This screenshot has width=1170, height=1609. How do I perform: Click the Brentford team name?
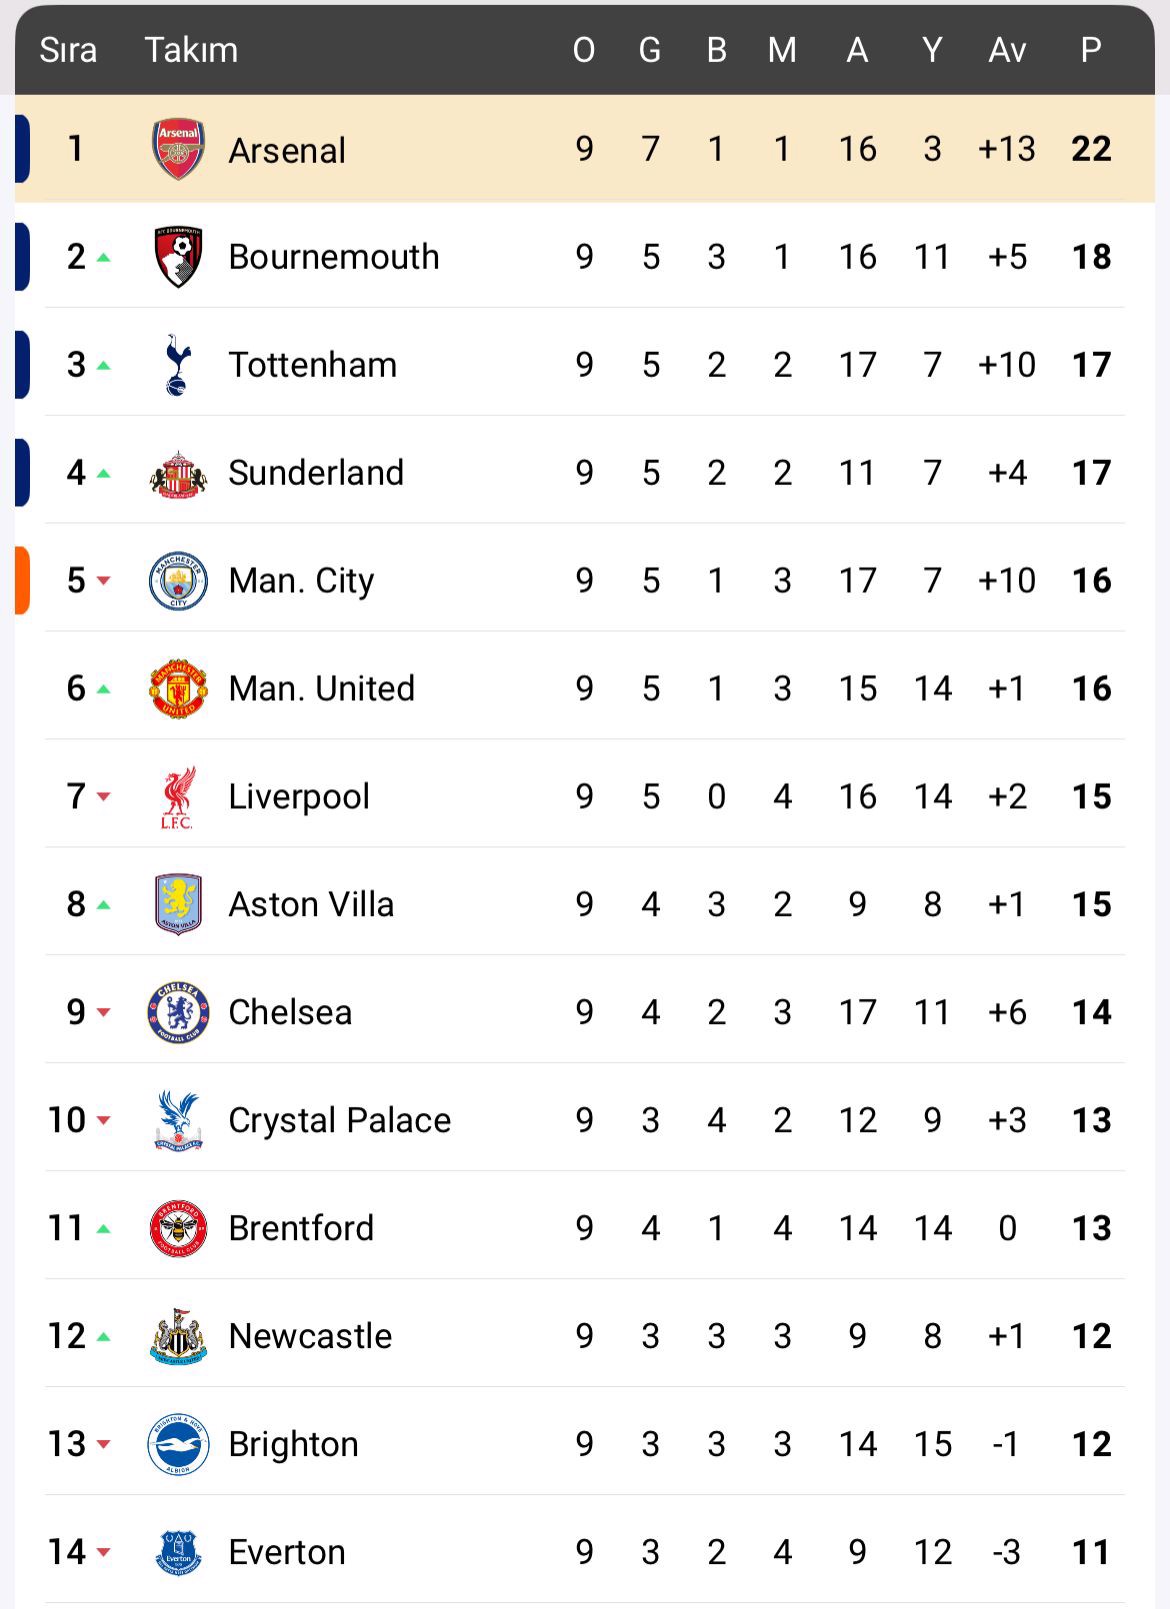tap(301, 1229)
